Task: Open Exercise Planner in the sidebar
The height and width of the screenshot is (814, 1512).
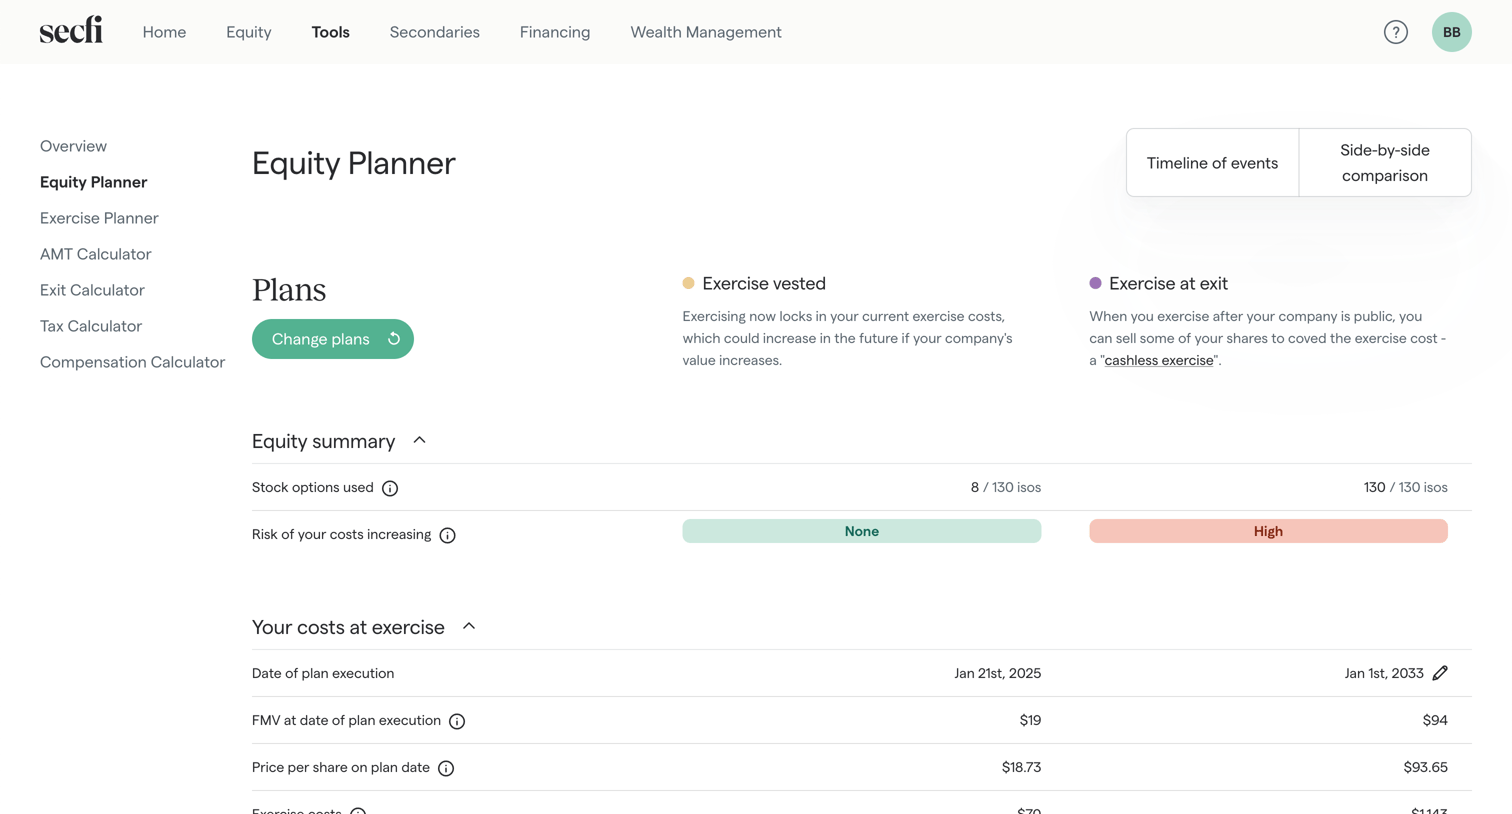Action: click(99, 218)
